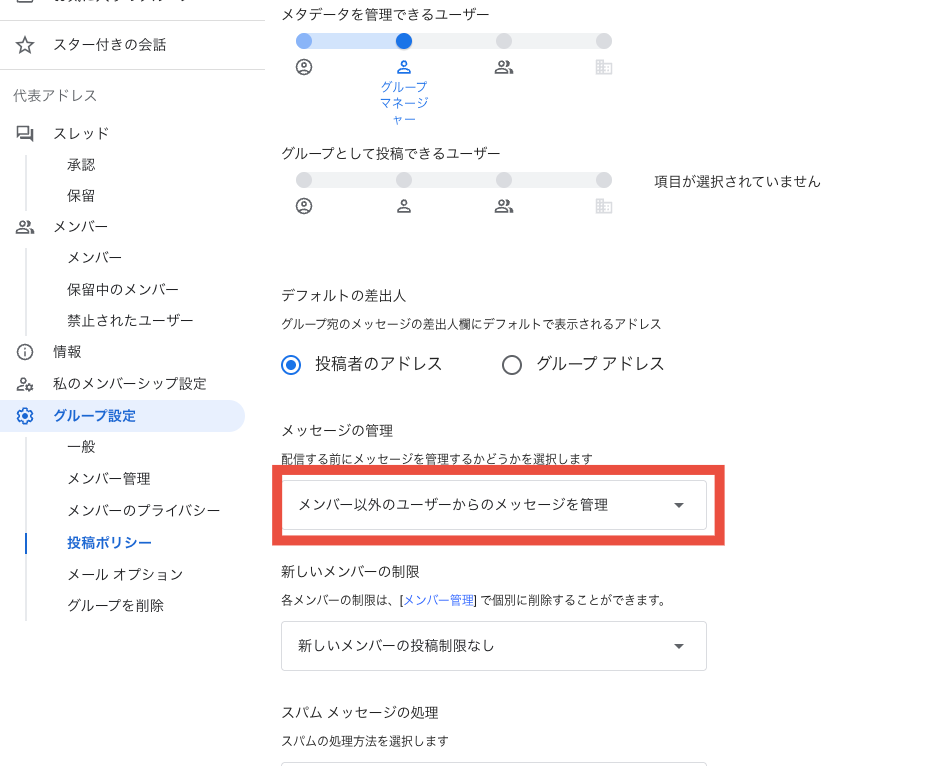Select the 投稿者のアドレス radio button

point(291,365)
